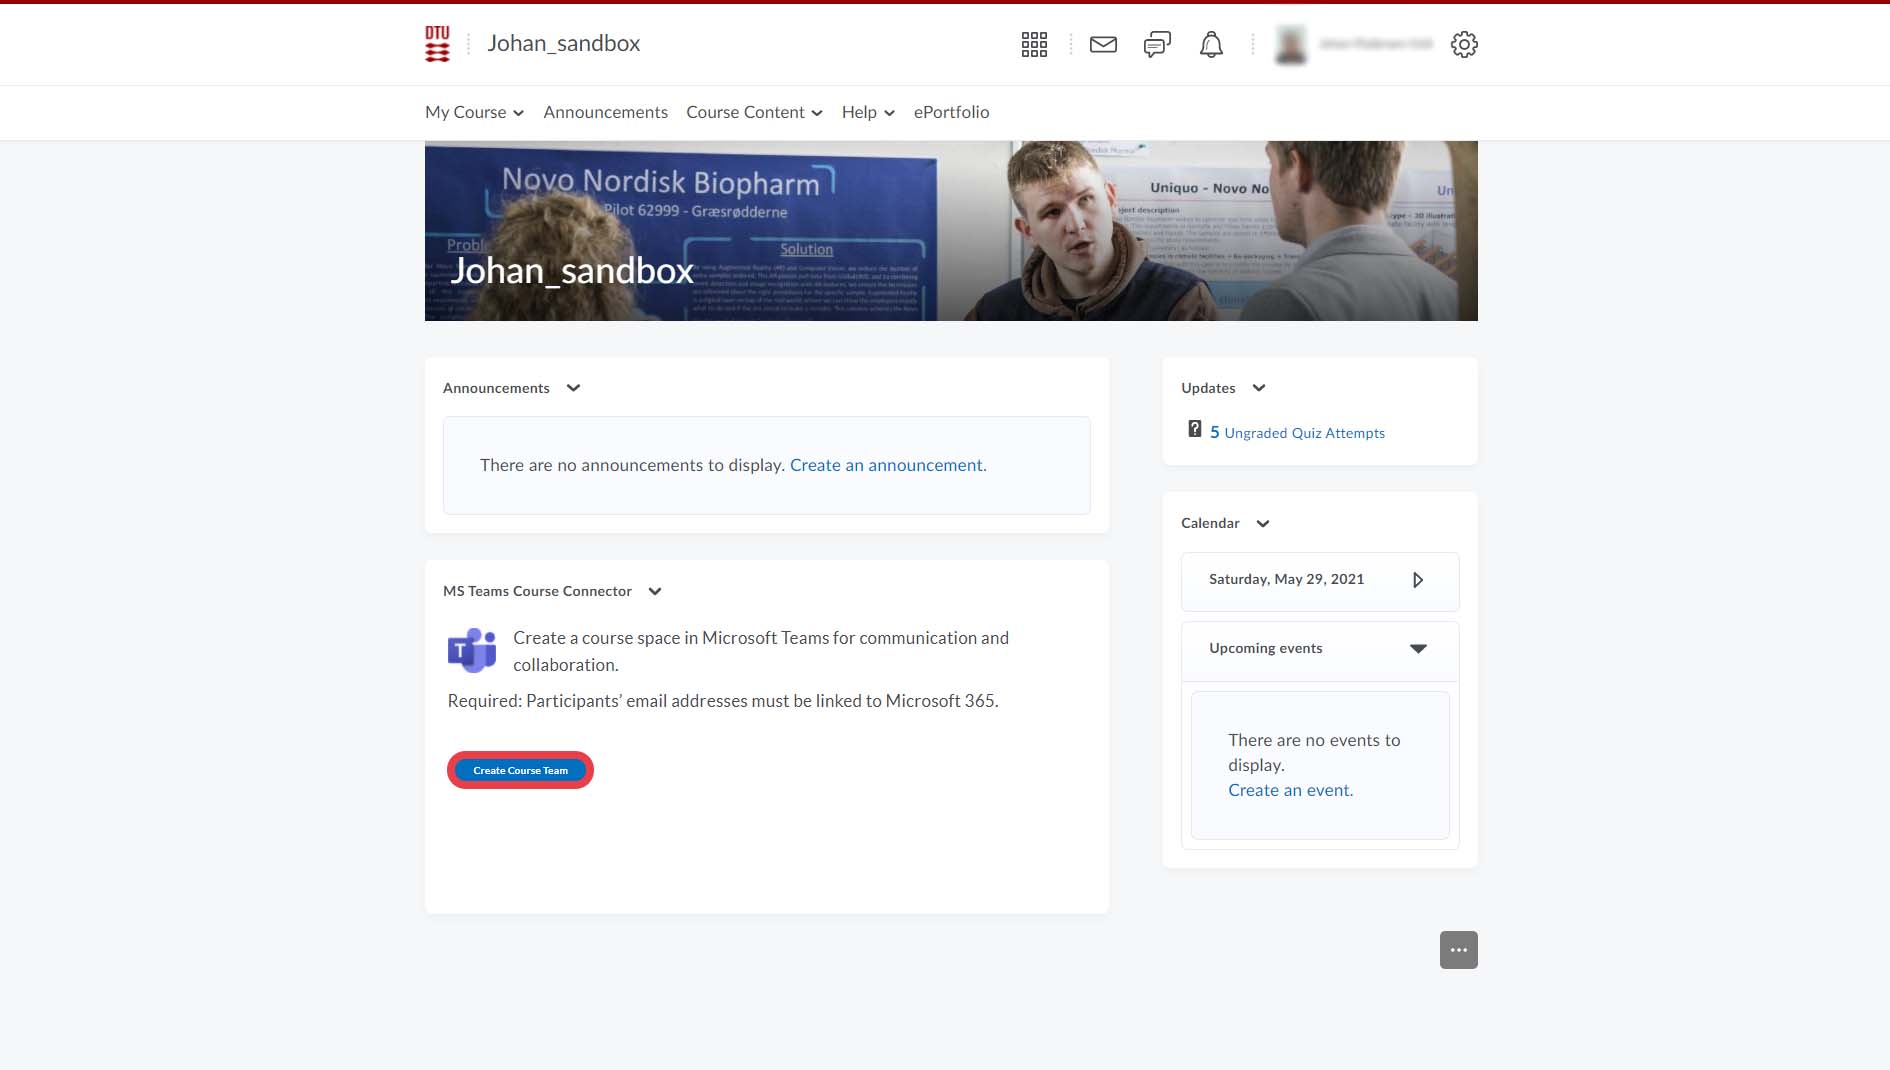Click the Create an announcement link

(887, 465)
